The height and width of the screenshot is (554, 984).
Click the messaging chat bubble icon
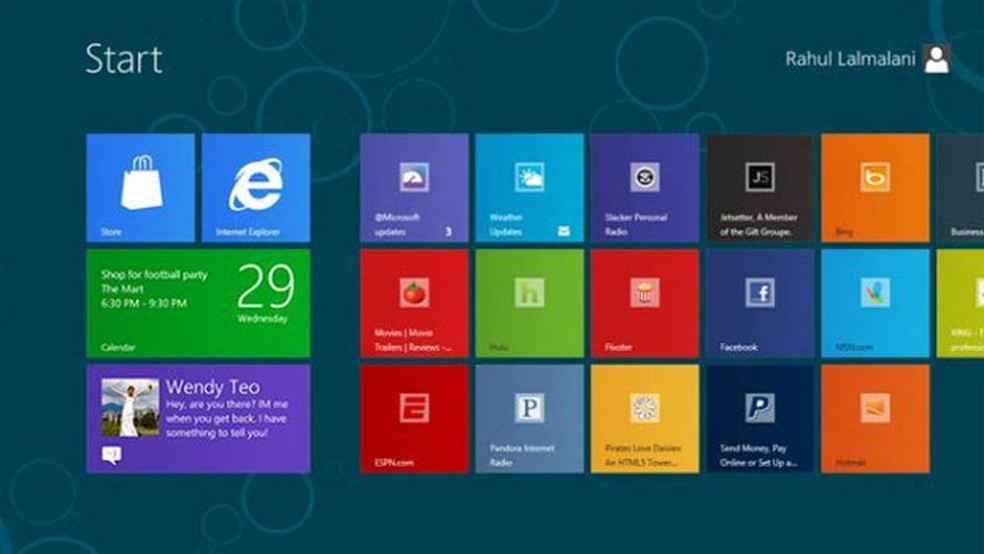[x=112, y=455]
